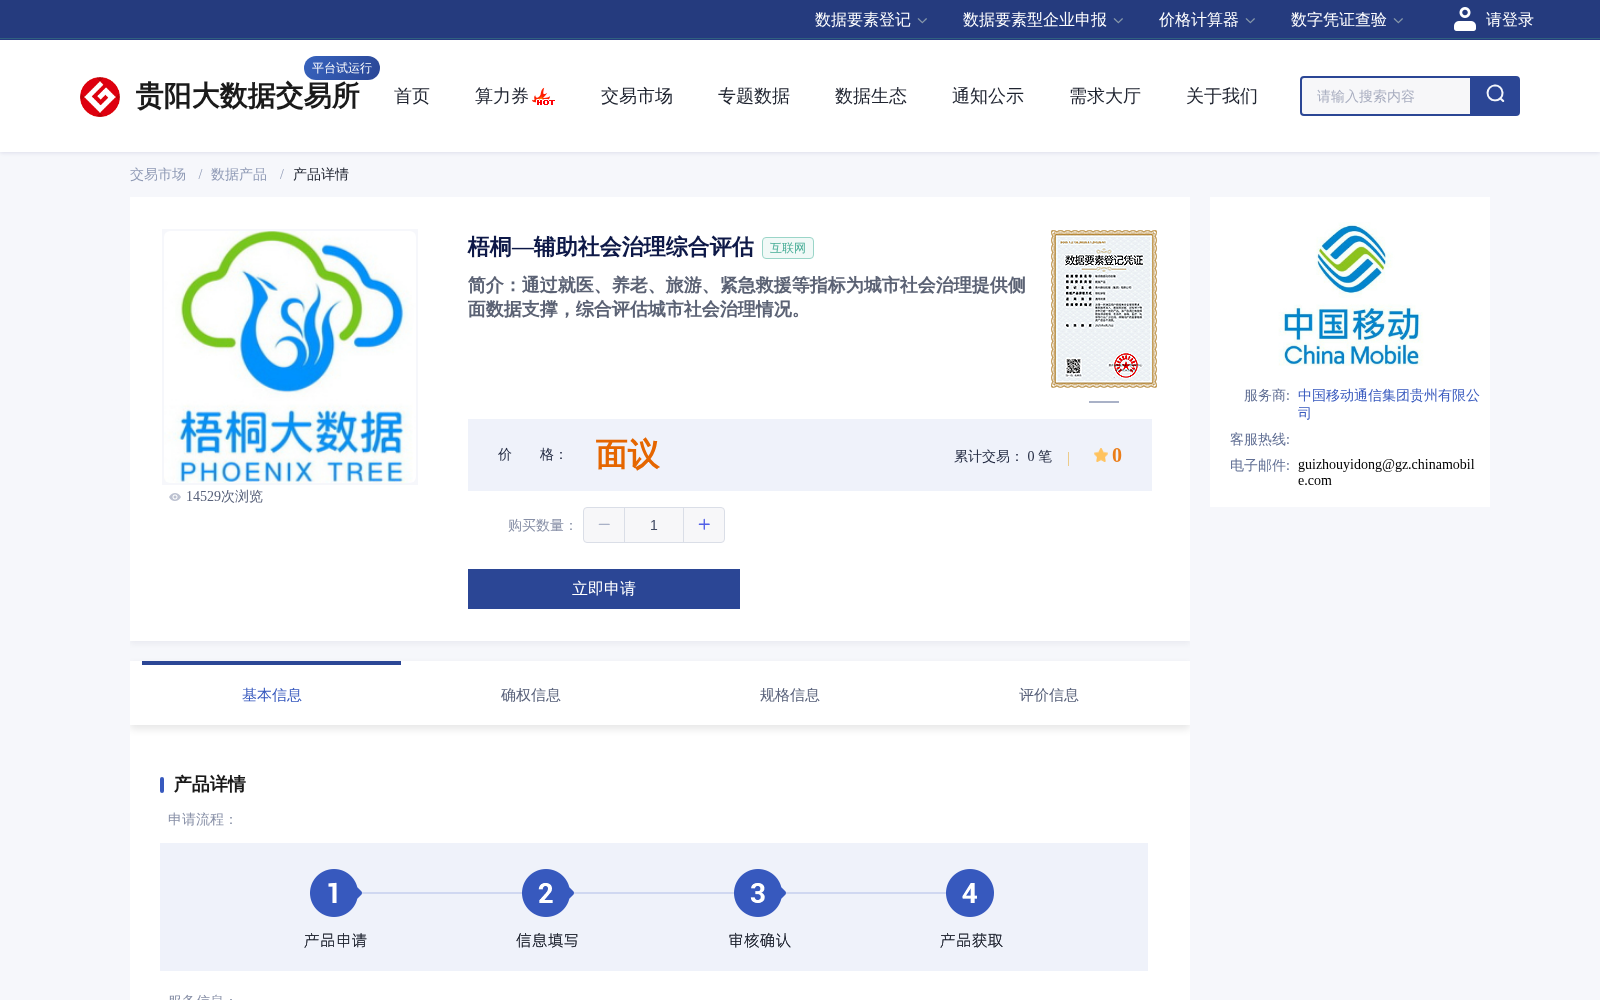Click the 互联网 category tag
Screen dimensions: 1600x1000
click(x=788, y=248)
